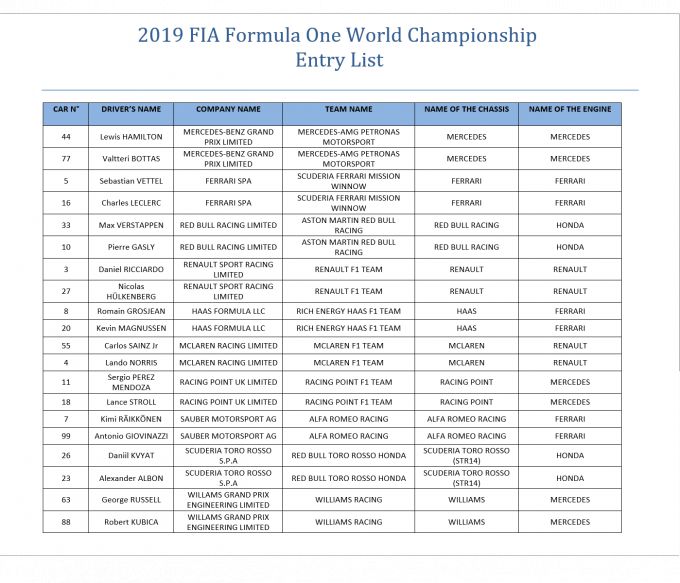Select the Sebastian VETTEL driver cell
Screen dimensions: 680x583
pyautogui.click(x=130, y=181)
